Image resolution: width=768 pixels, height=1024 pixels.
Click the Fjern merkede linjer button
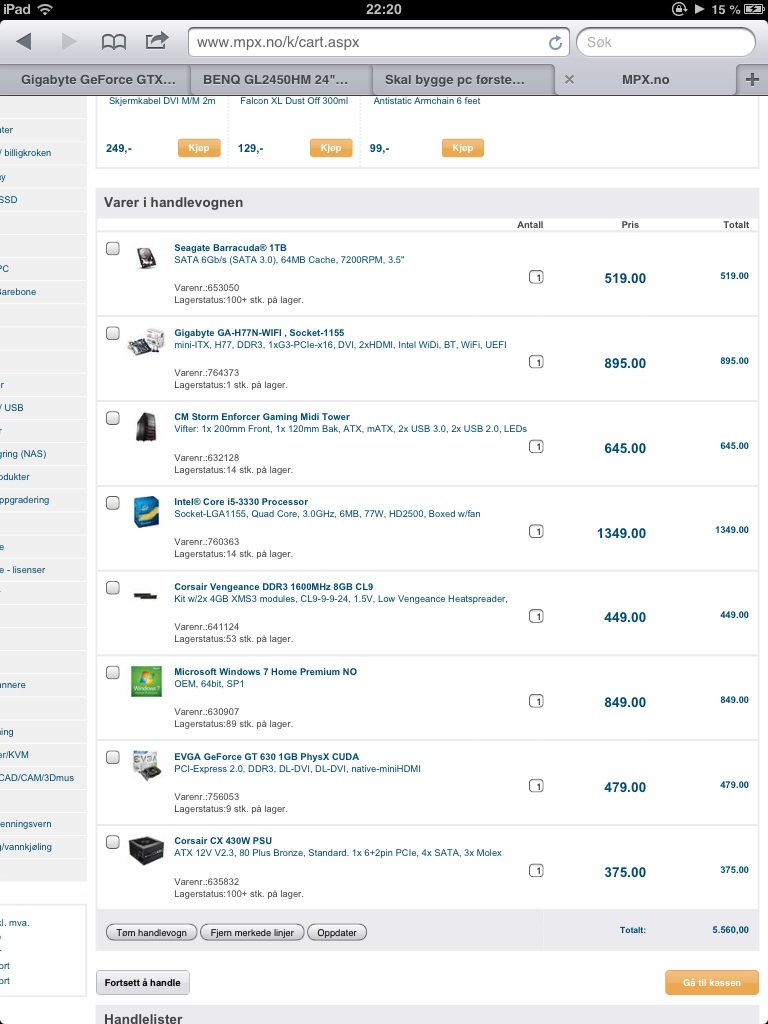252,933
